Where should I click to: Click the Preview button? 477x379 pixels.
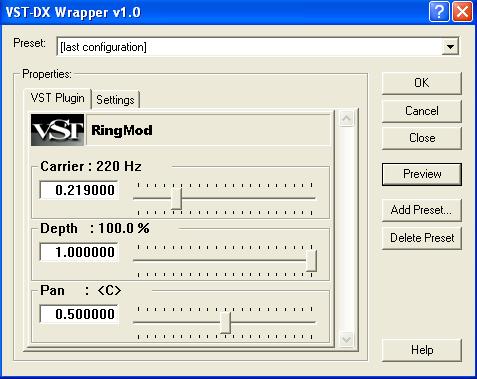point(422,174)
